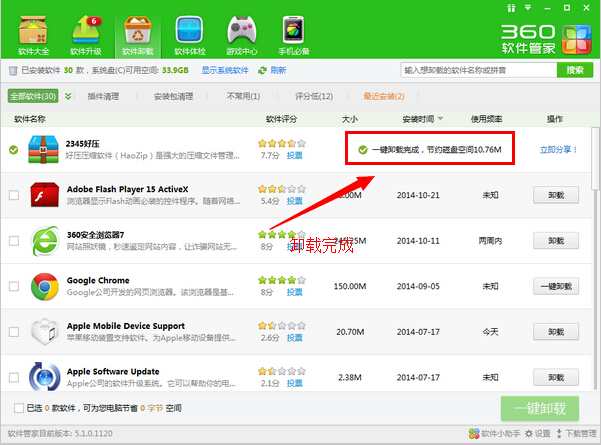Viewport: 601px width, 445px height.
Task: Sort by 安装时间 column dropdown arrow
Action: [440, 119]
